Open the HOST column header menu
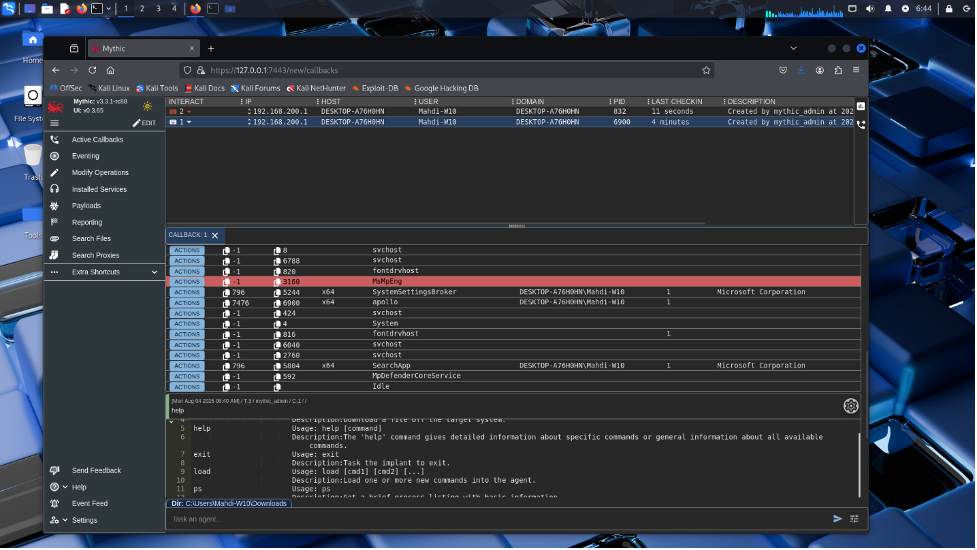977x550 pixels. [x=318, y=102]
